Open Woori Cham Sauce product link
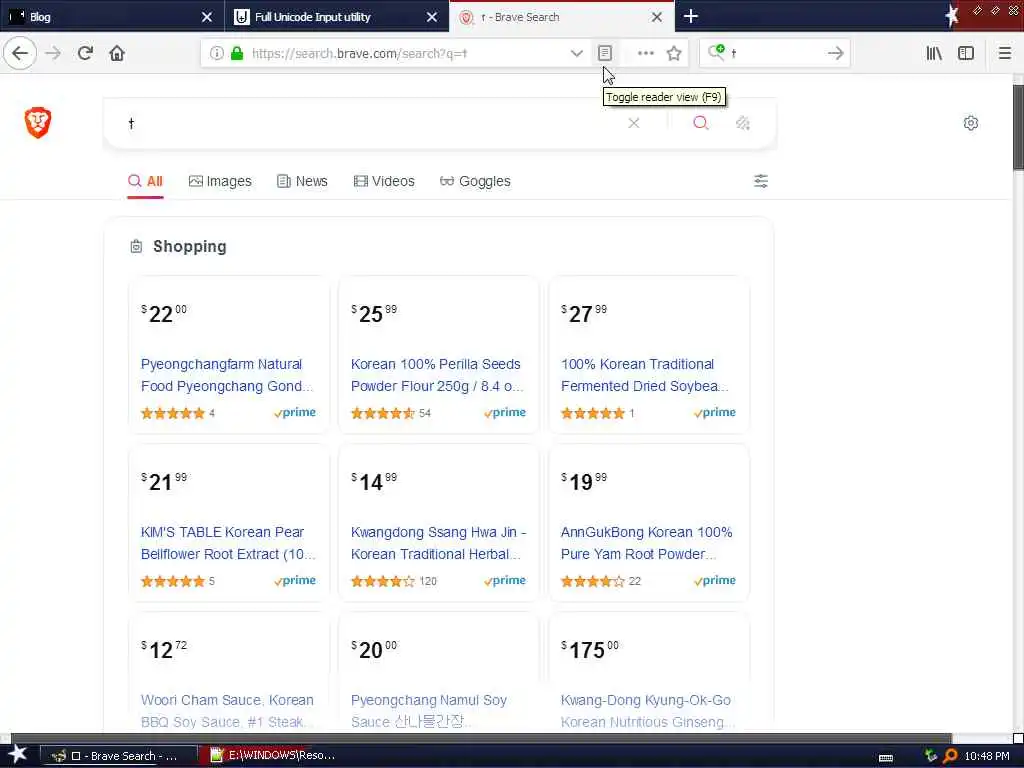 [227, 711]
